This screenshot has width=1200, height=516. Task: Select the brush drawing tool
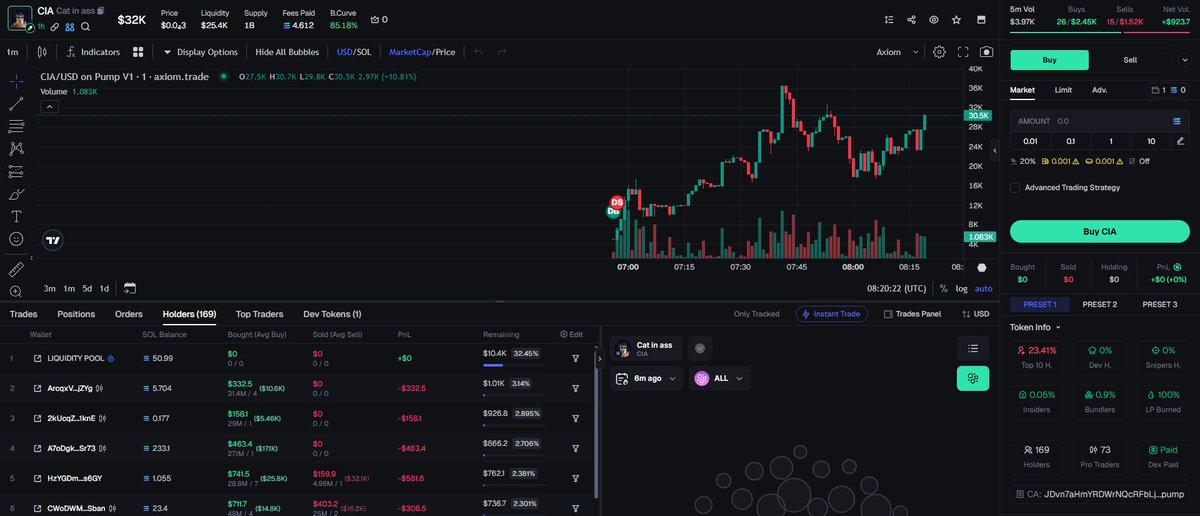tap(16, 194)
